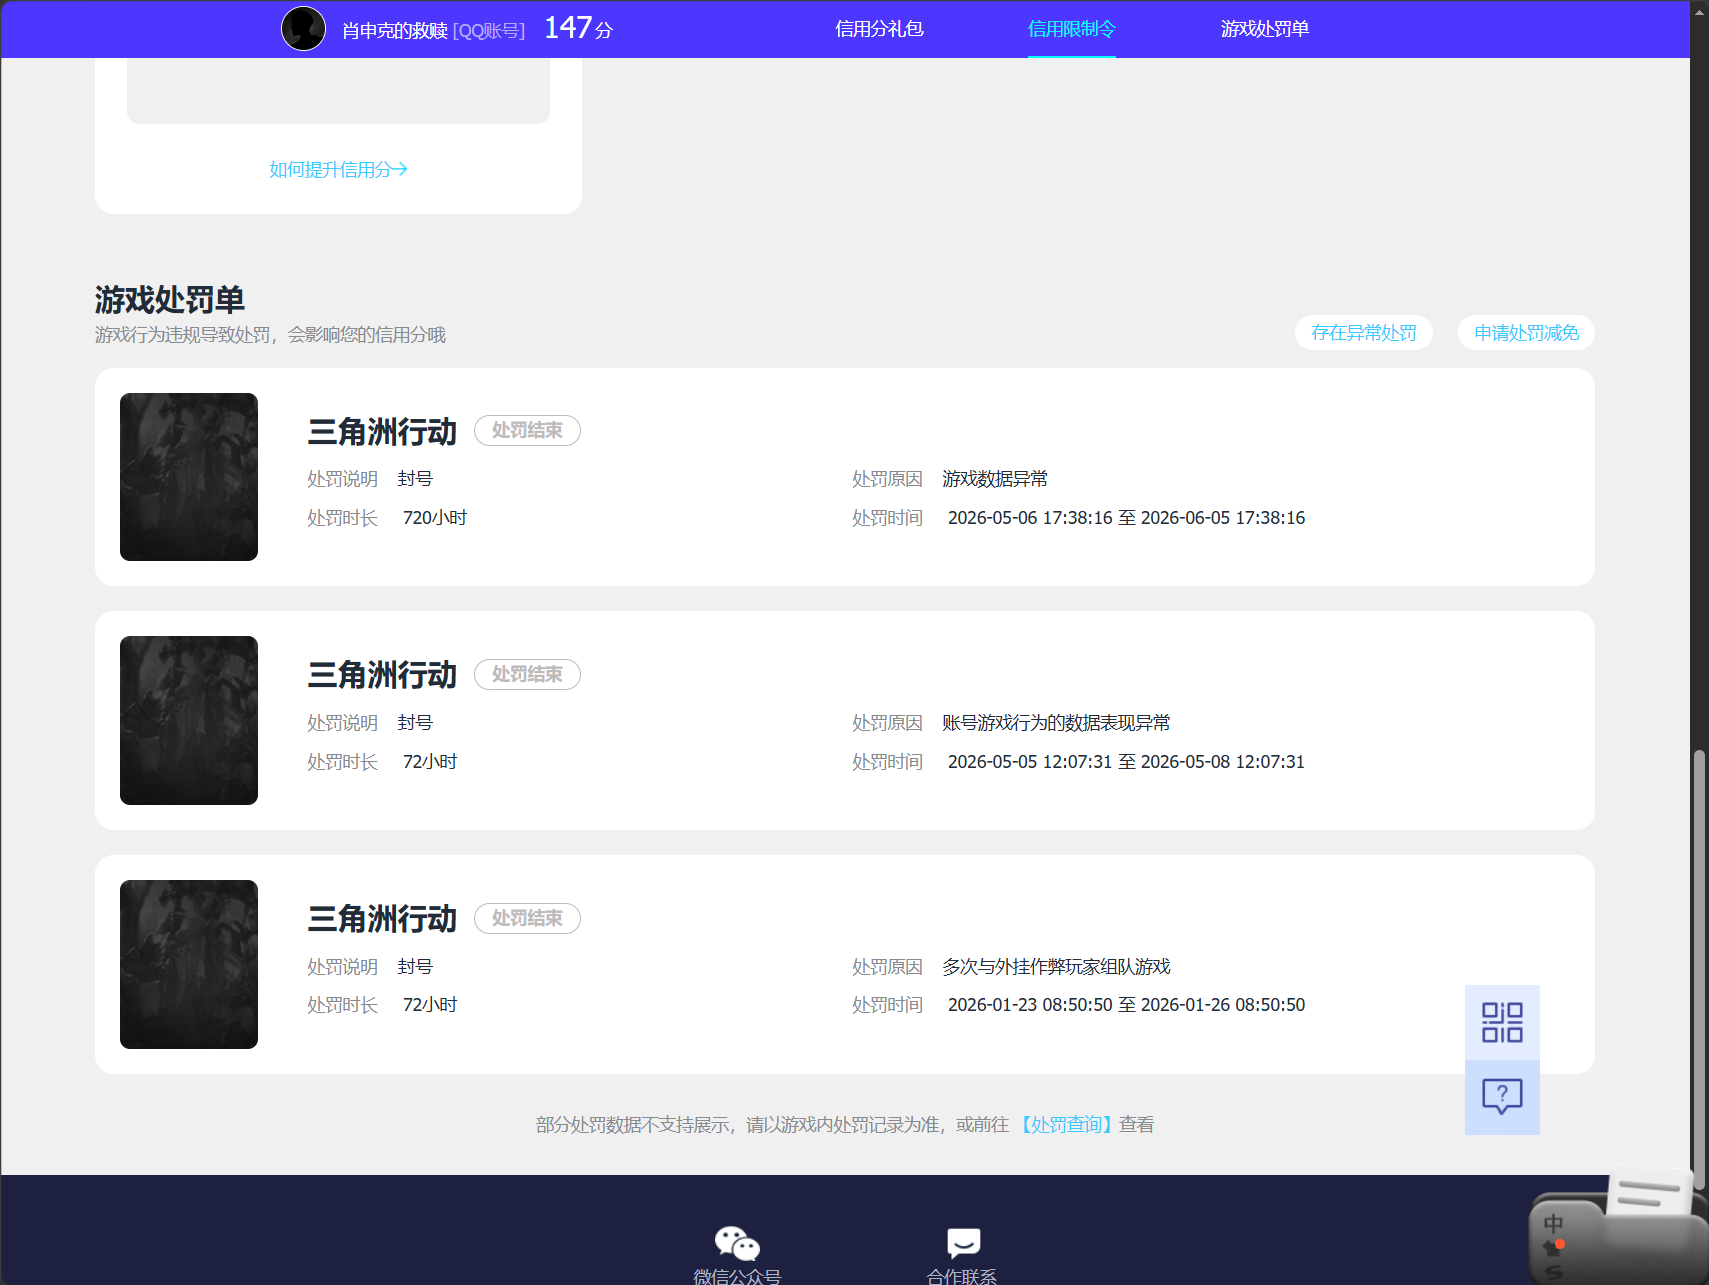Click the 72小时 duration on the 2026-05-05 card
The width and height of the screenshot is (1709, 1285).
pyautogui.click(x=430, y=762)
